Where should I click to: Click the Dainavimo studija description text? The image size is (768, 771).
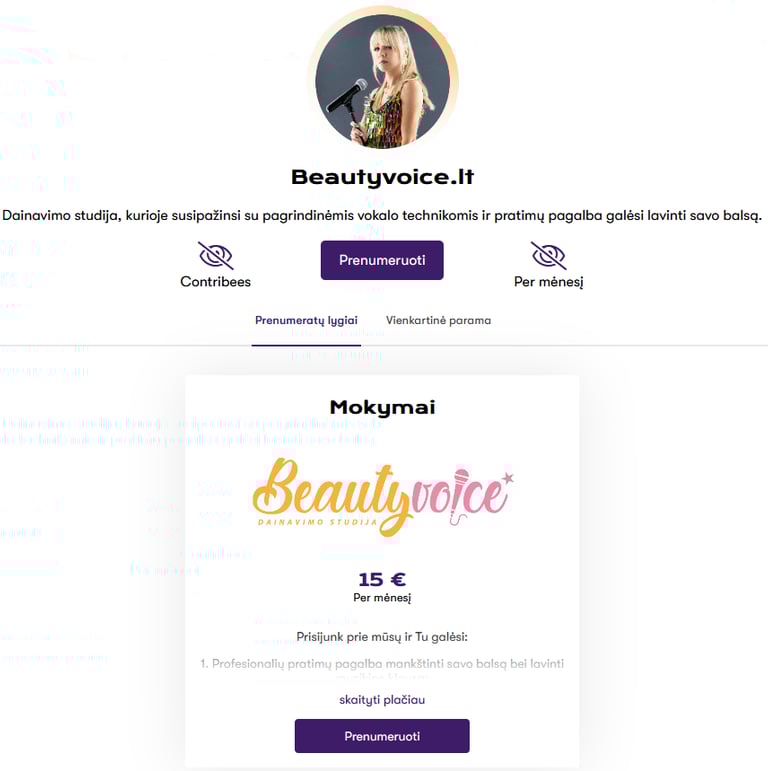pos(382,215)
